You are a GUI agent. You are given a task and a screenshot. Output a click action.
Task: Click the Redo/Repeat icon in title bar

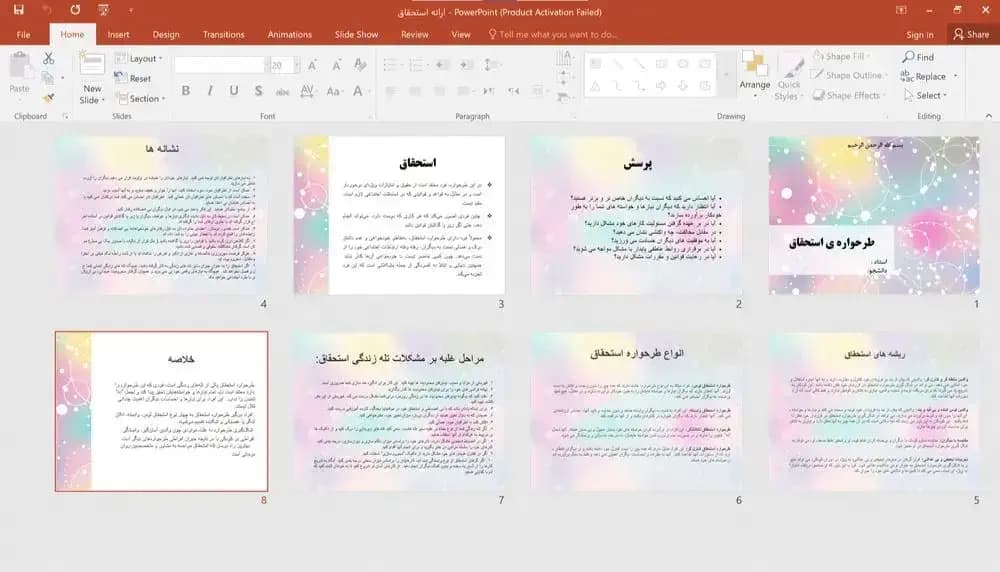tap(75, 10)
